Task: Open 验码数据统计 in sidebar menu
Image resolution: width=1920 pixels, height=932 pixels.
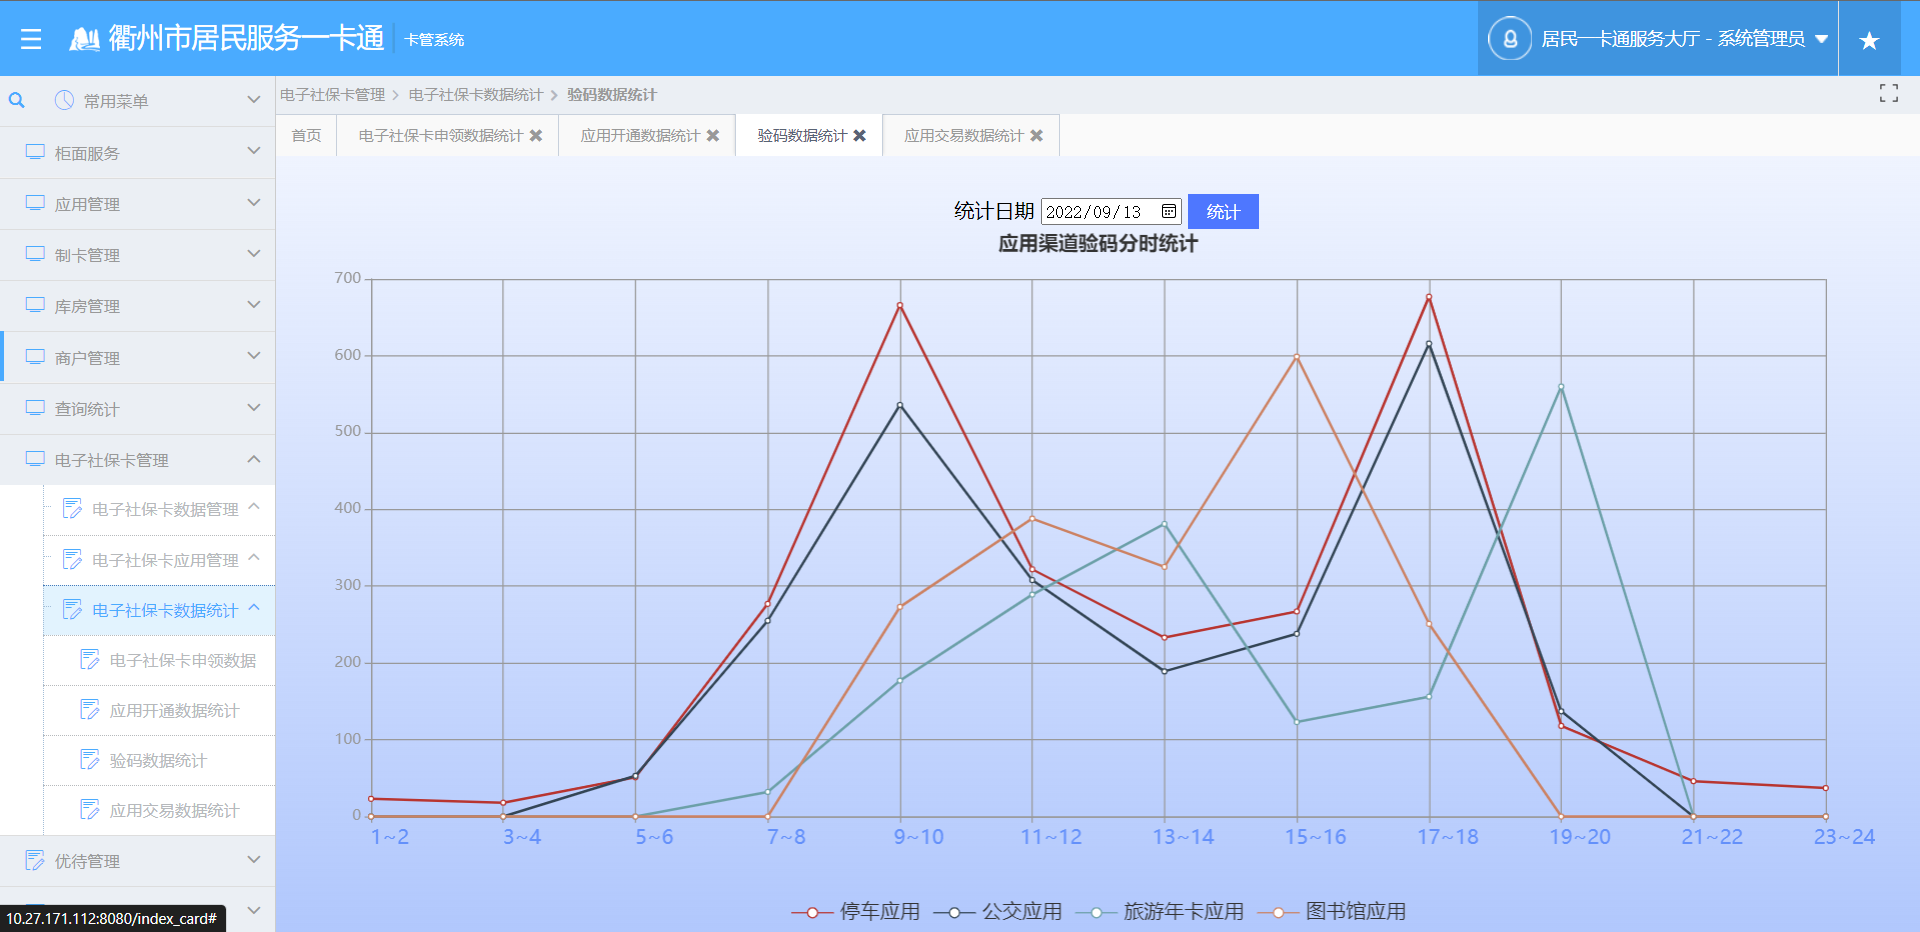Action: pyautogui.click(x=158, y=761)
